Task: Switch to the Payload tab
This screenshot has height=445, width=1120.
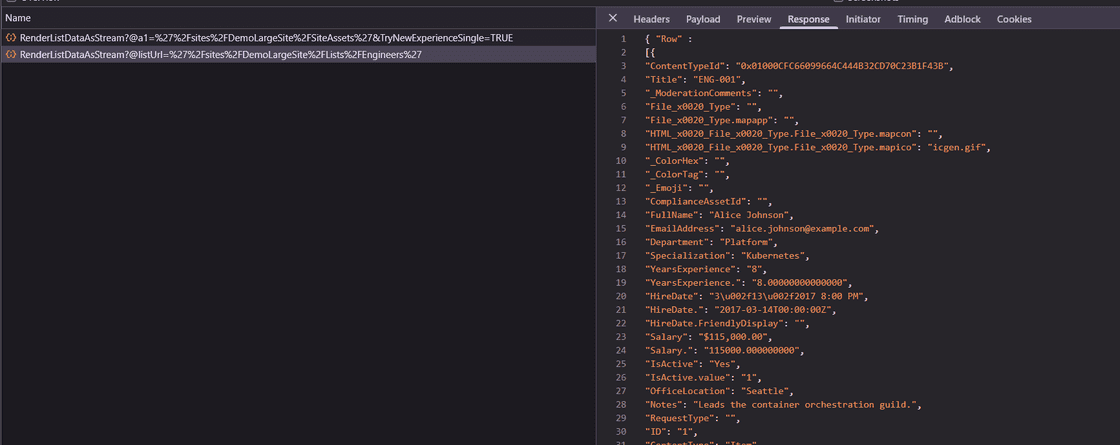Action: point(703,19)
